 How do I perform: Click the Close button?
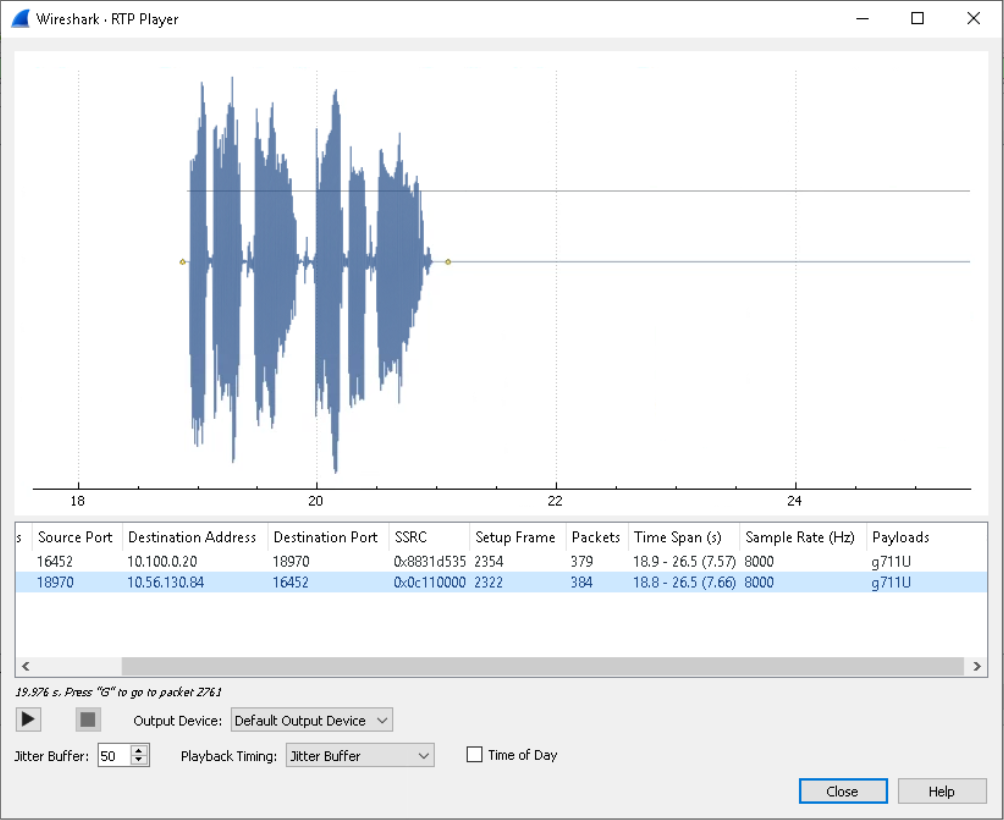843,791
